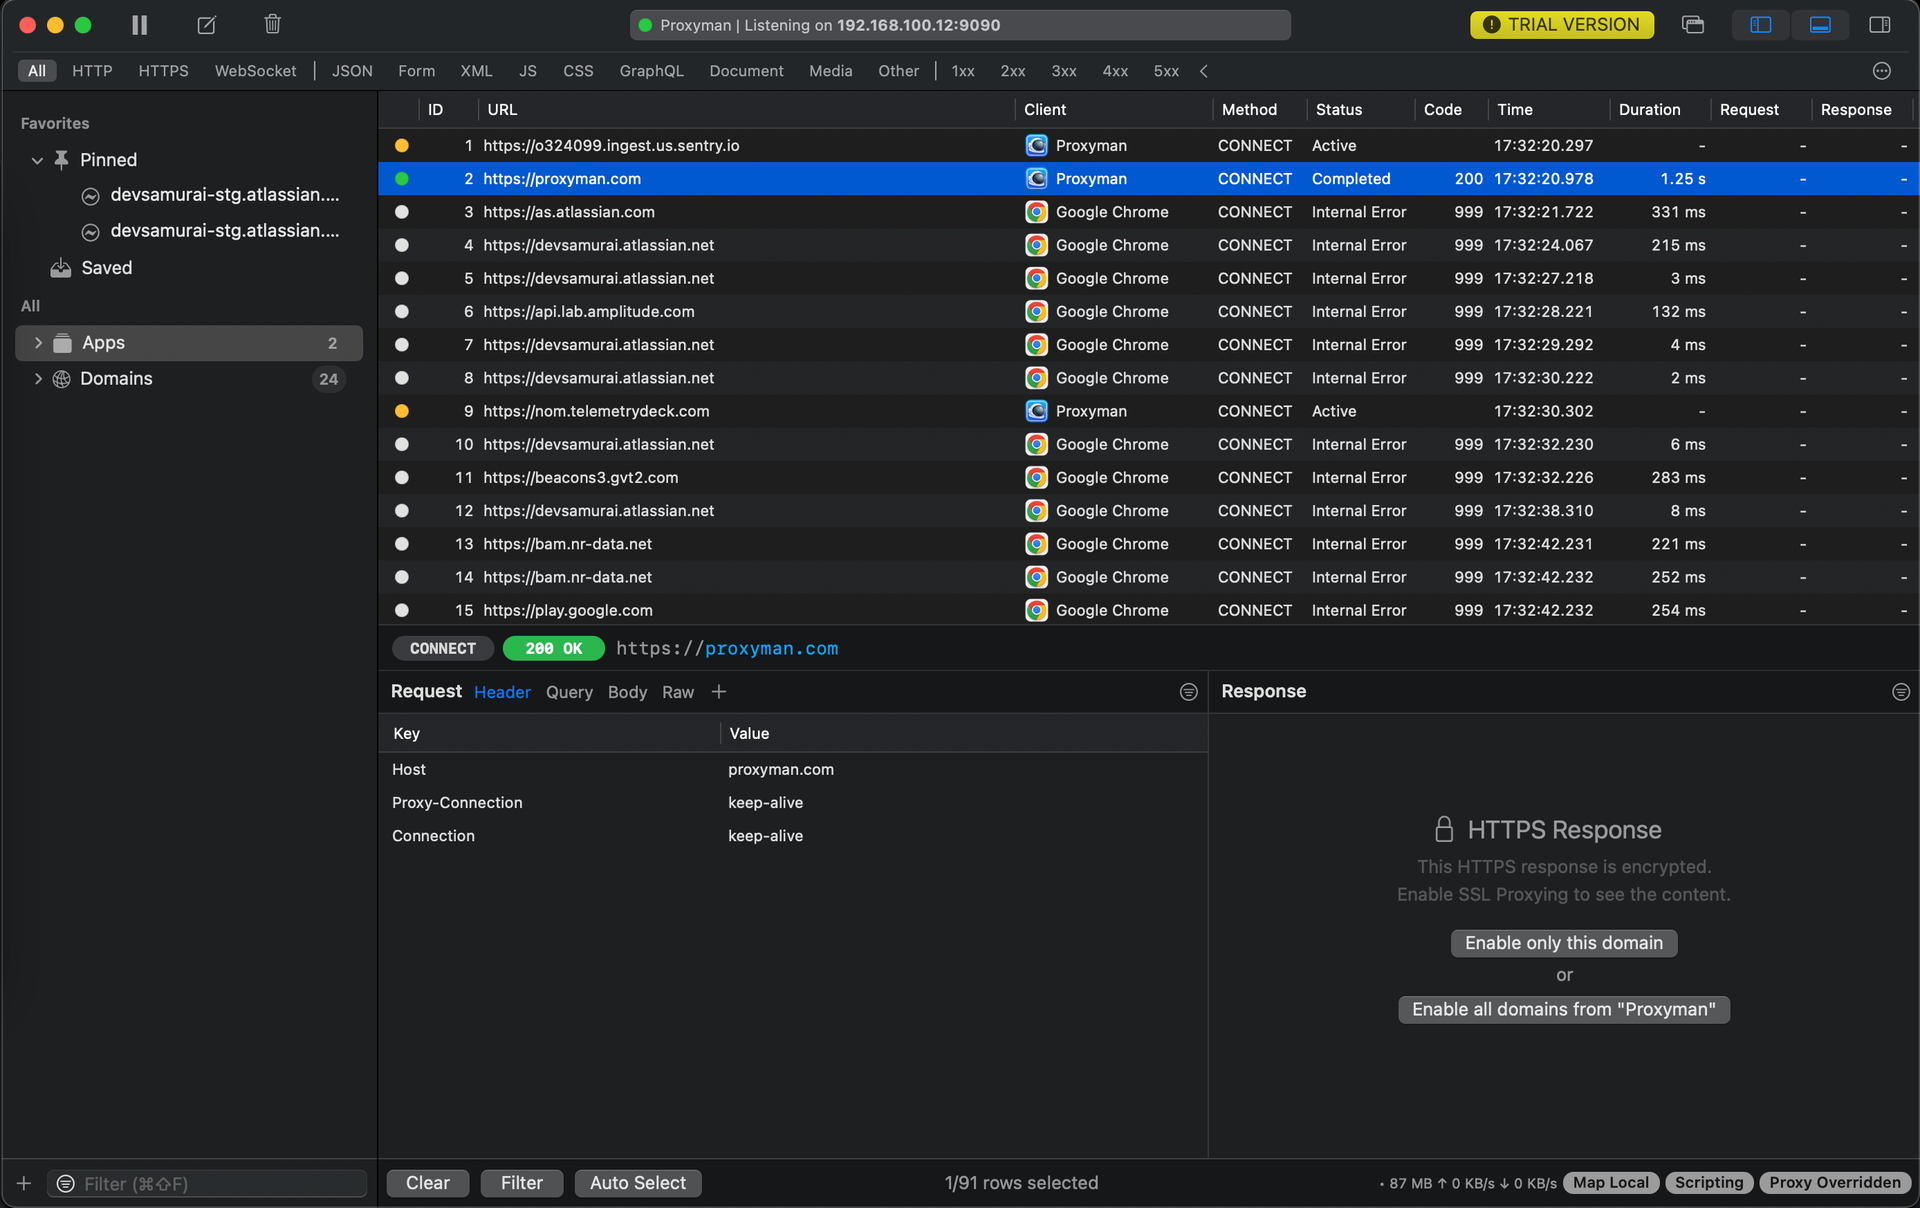1920x1208 pixels.
Task: Filter by JSON content type
Action: [x=352, y=71]
